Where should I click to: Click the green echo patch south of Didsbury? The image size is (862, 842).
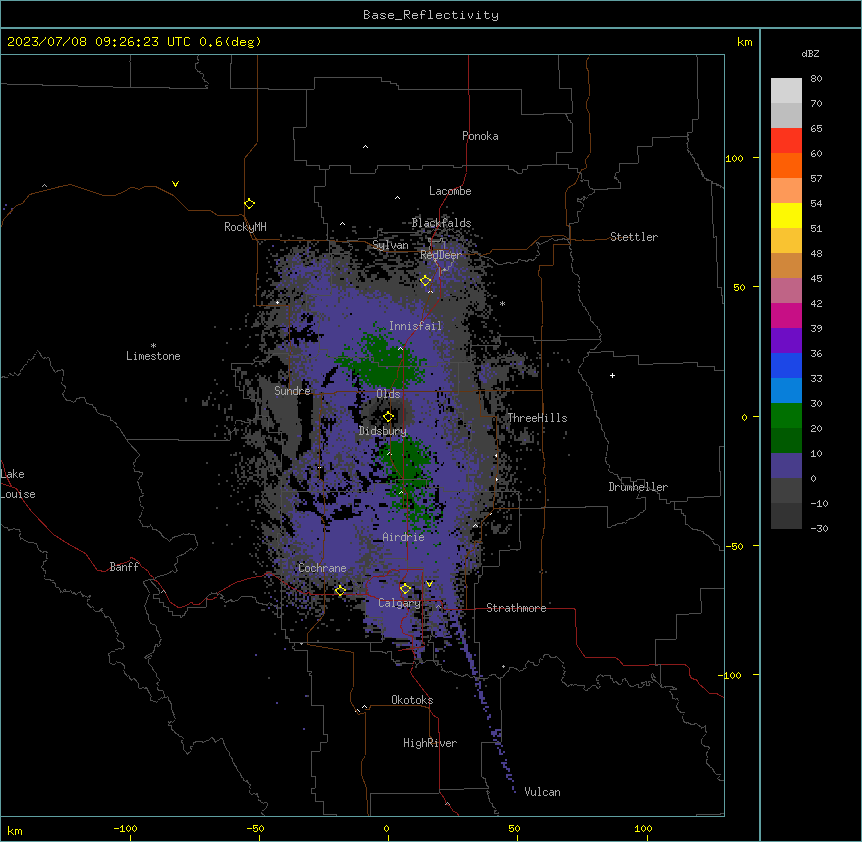(408, 479)
